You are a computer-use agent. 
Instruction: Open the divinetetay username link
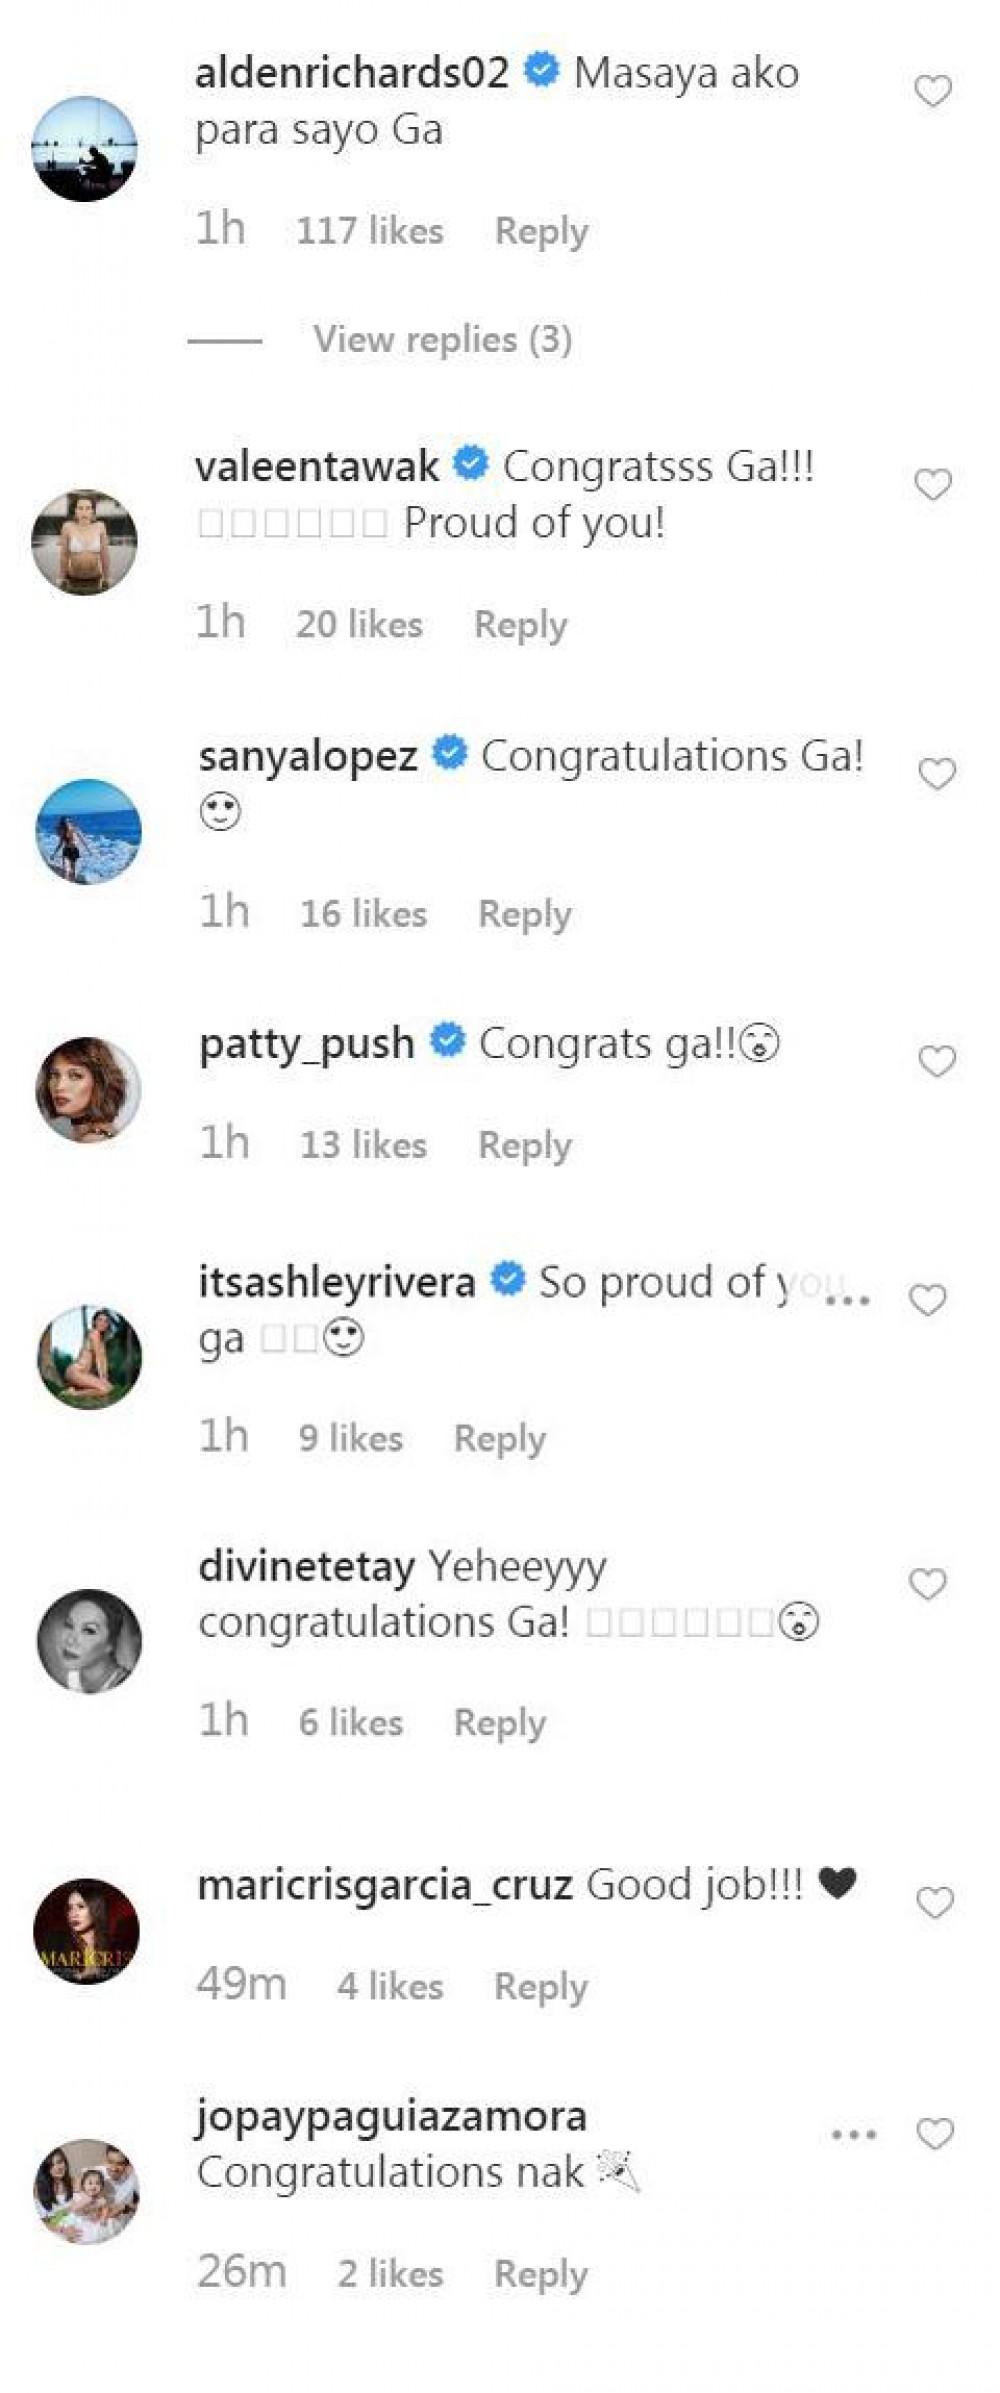(306, 1566)
